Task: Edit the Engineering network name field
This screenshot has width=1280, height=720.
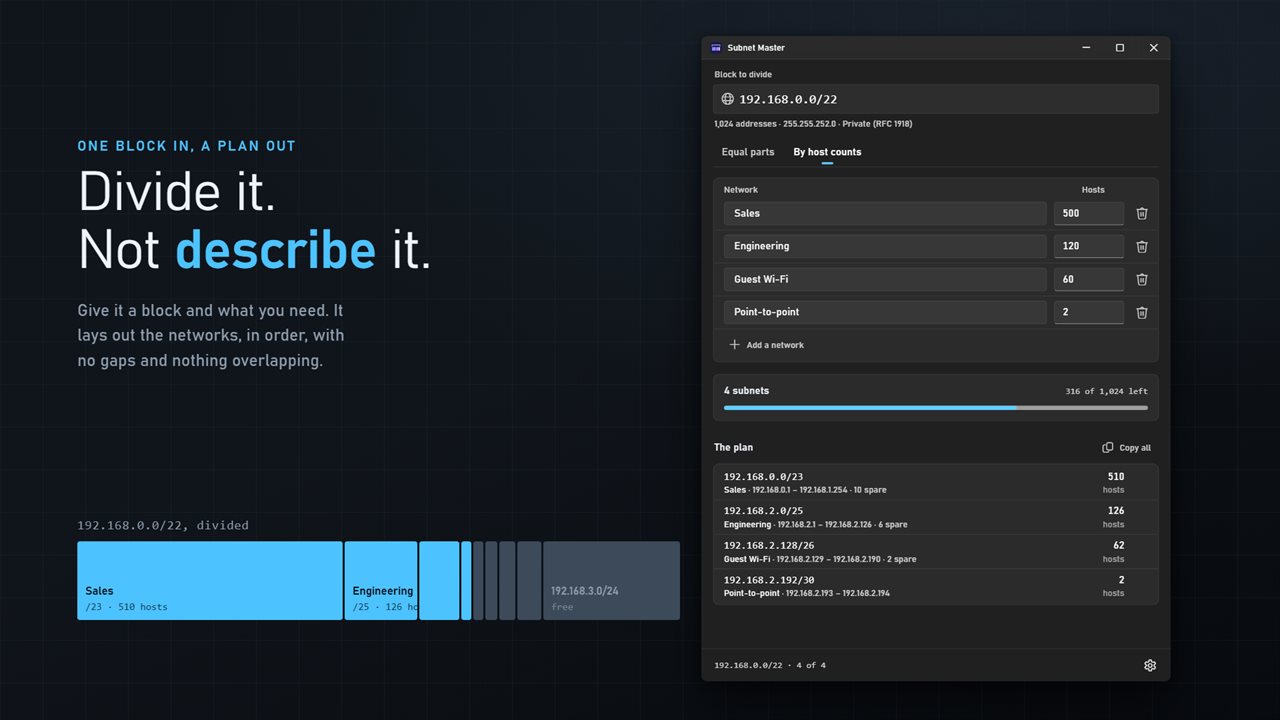Action: coord(885,246)
